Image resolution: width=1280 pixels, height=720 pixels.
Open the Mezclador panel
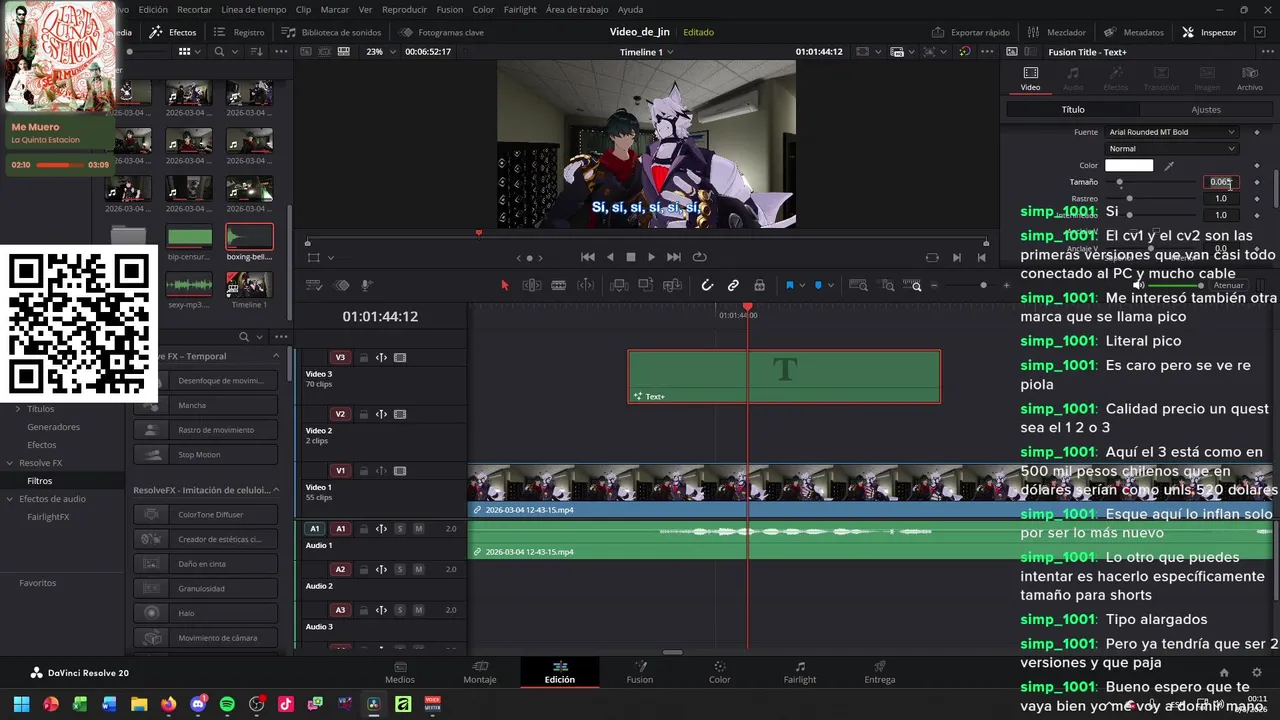pos(1057,32)
